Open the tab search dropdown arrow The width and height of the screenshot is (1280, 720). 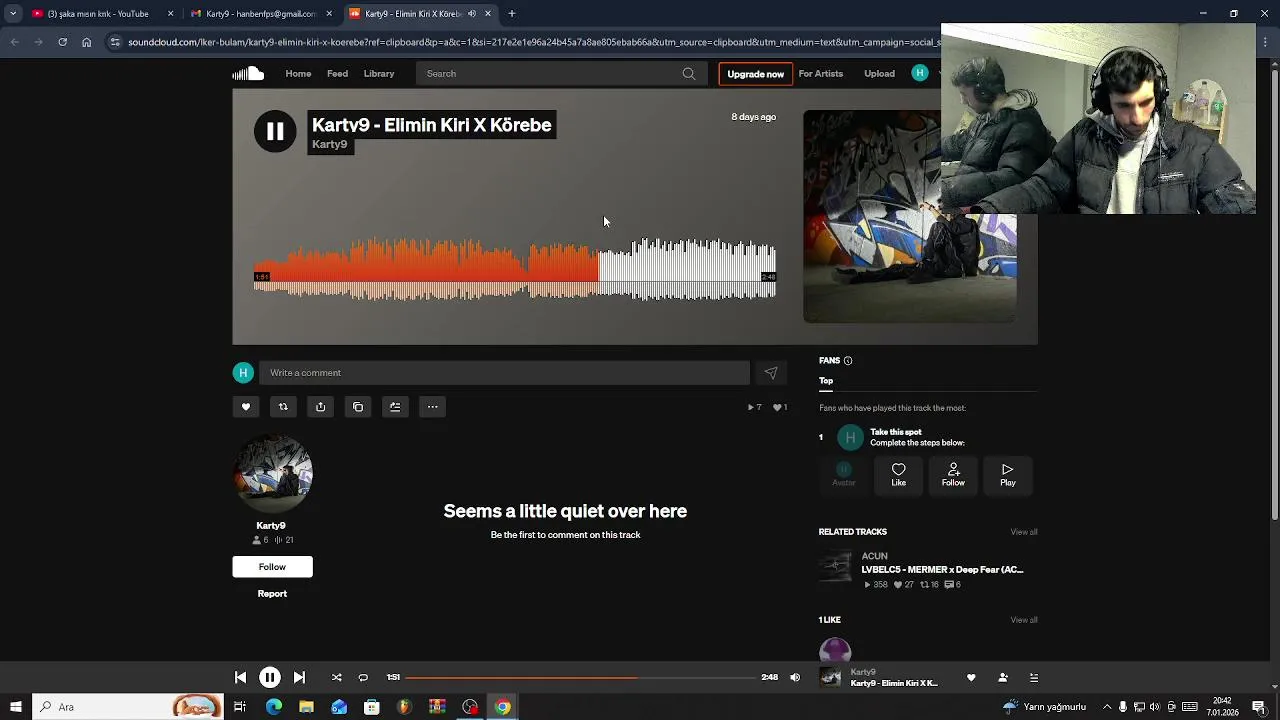coord(13,14)
